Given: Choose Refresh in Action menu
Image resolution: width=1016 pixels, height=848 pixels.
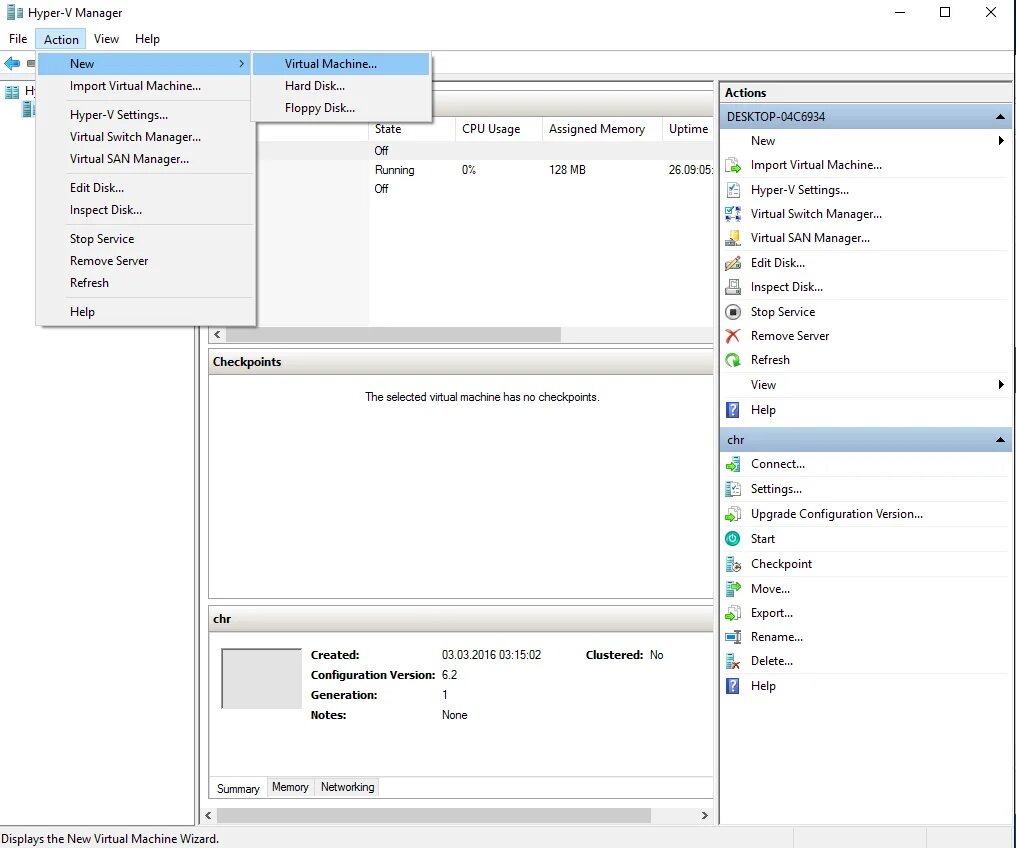Looking at the screenshot, I should [145, 282].
